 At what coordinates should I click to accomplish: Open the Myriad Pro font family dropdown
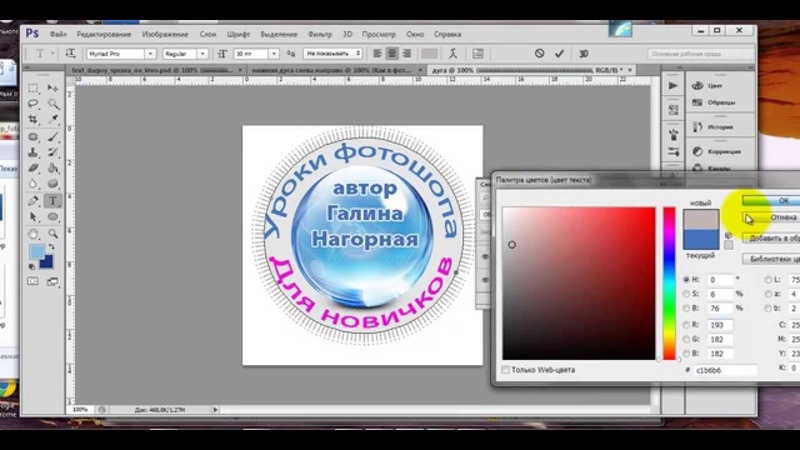150,54
